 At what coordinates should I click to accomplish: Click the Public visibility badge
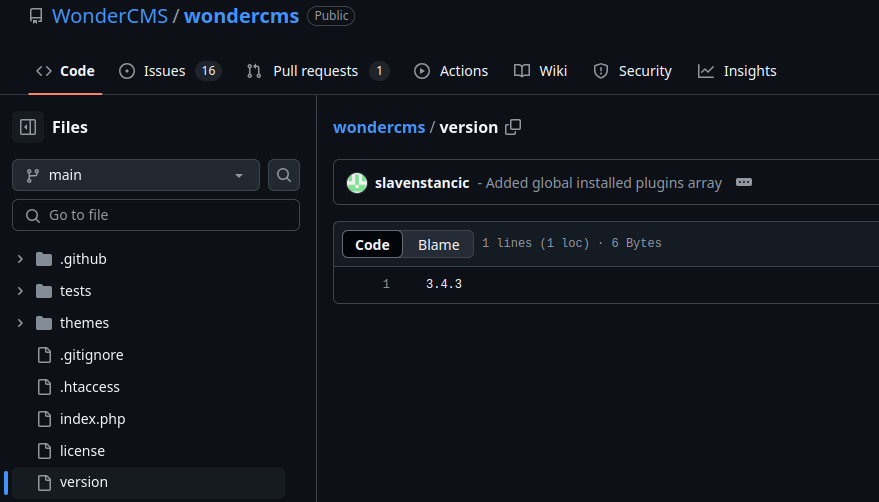(x=331, y=16)
